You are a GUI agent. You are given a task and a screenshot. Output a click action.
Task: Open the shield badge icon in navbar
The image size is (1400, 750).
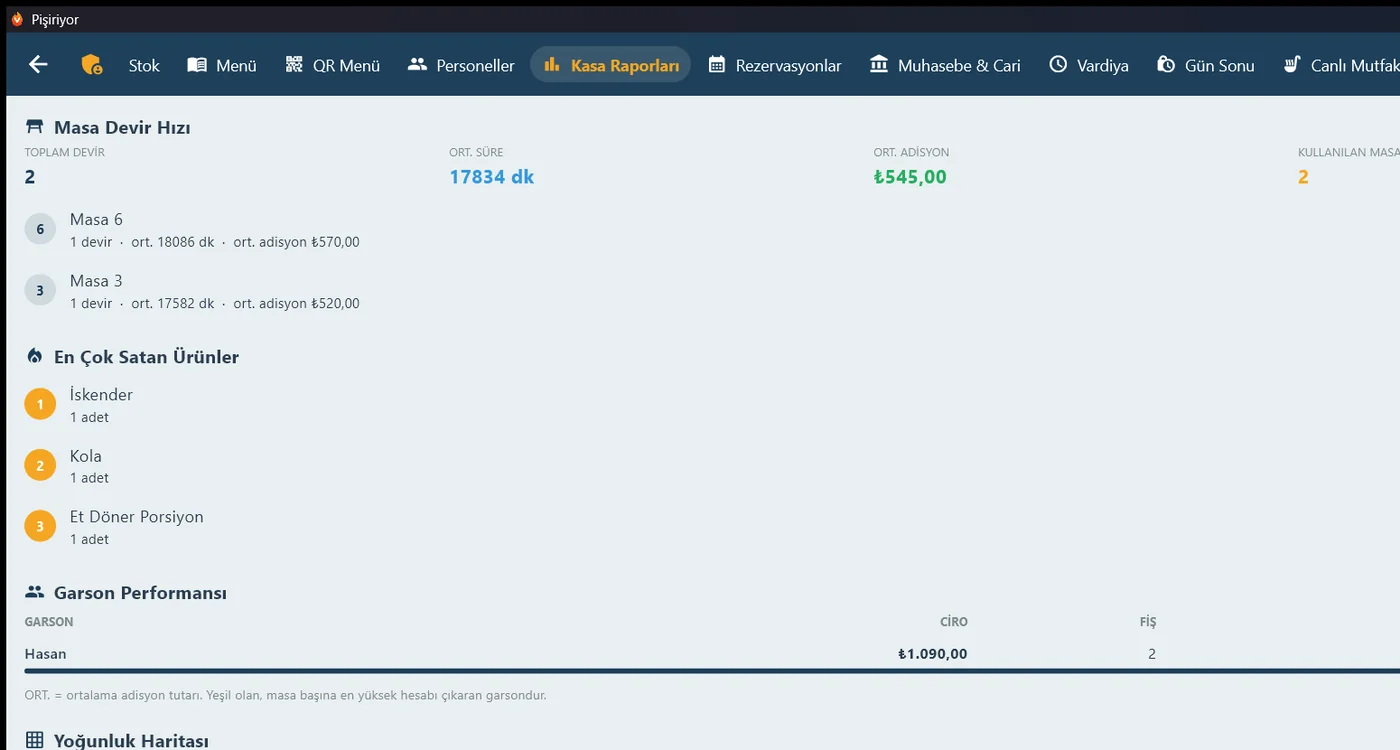click(x=91, y=65)
